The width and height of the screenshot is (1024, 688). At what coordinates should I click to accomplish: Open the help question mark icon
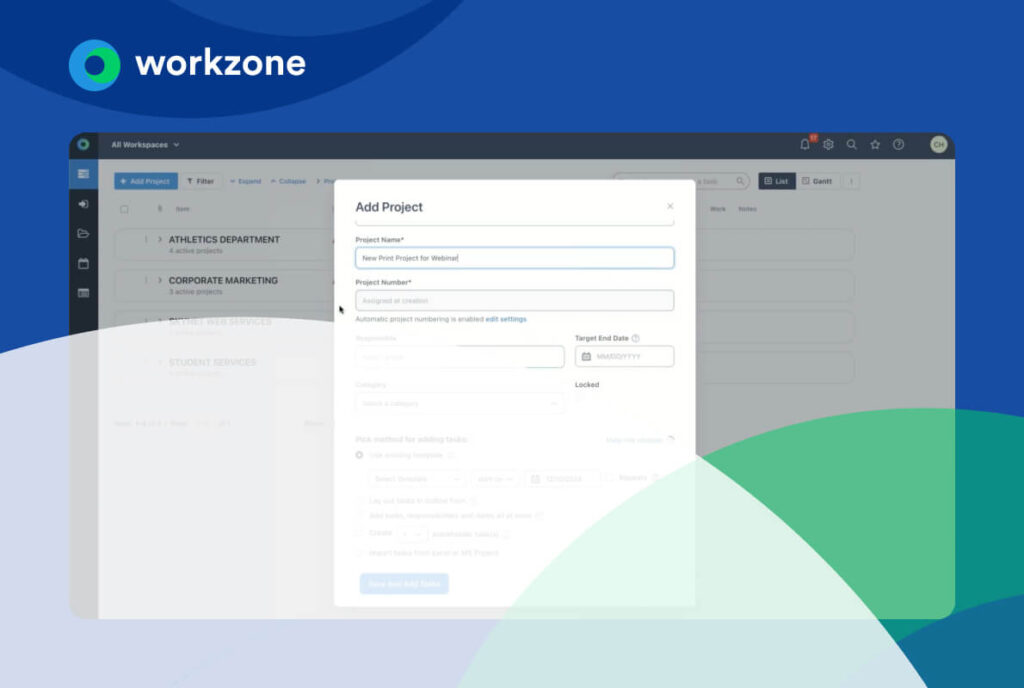[899, 144]
